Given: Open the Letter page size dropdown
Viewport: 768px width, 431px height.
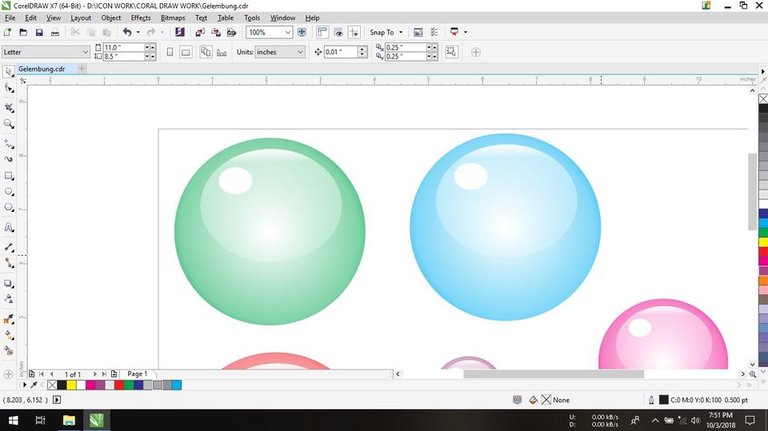Looking at the screenshot, I should [x=84, y=52].
